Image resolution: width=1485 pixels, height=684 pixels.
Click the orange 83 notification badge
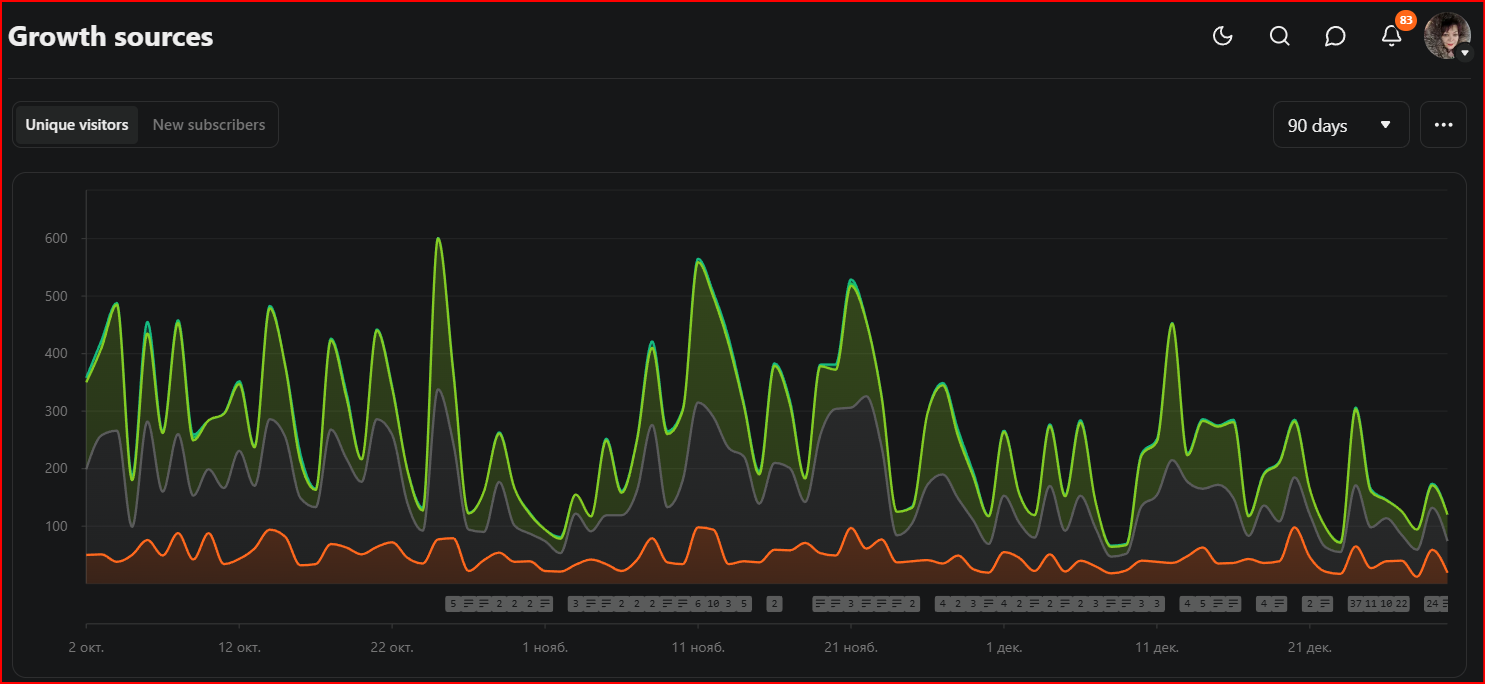(1406, 19)
